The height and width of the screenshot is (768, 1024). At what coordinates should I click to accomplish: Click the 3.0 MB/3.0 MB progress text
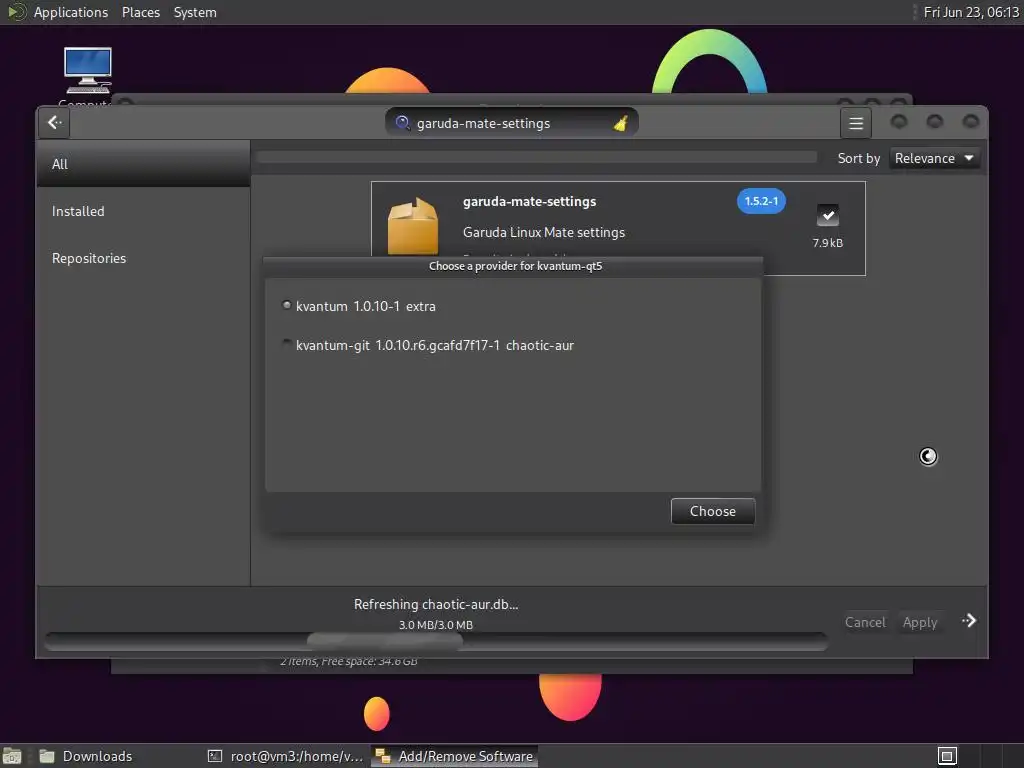436,625
